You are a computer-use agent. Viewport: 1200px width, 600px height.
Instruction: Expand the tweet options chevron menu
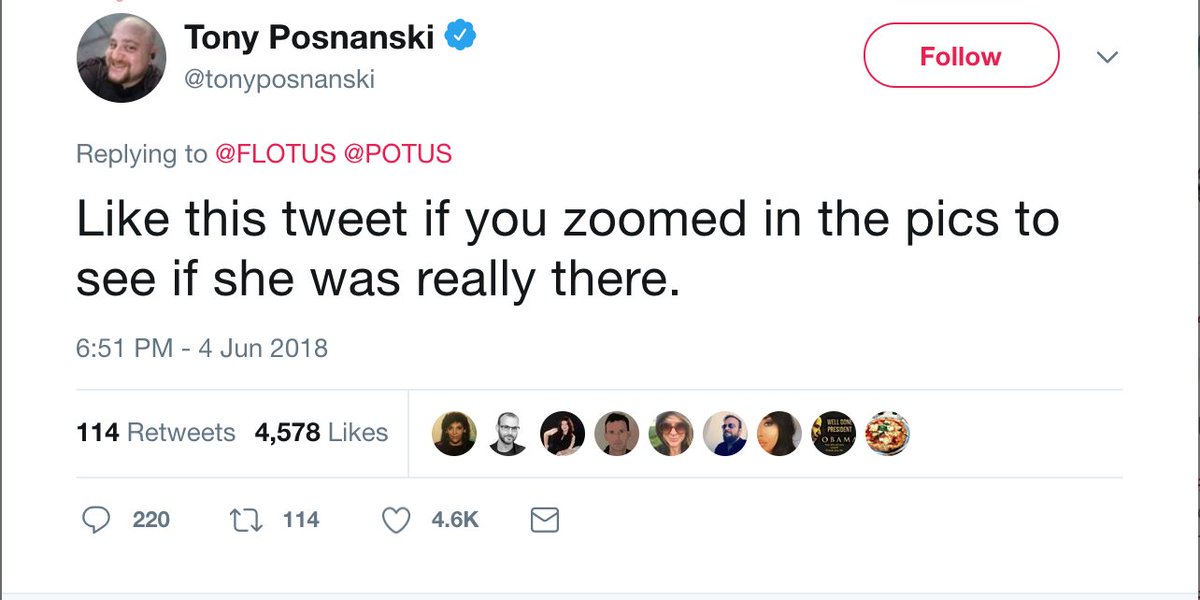point(1106,57)
